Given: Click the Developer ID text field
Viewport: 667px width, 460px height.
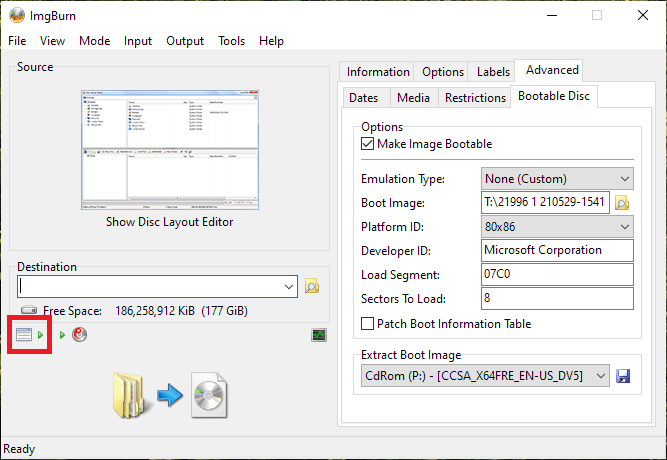Looking at the screenshot, I should click(x=556, y=250).
